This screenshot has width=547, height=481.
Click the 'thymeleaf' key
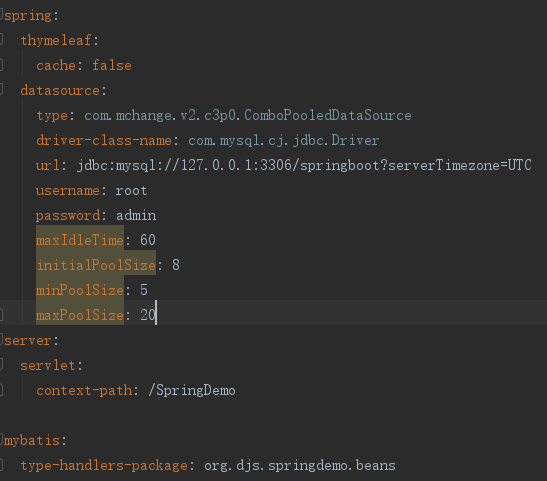click(x=56, y=40)
